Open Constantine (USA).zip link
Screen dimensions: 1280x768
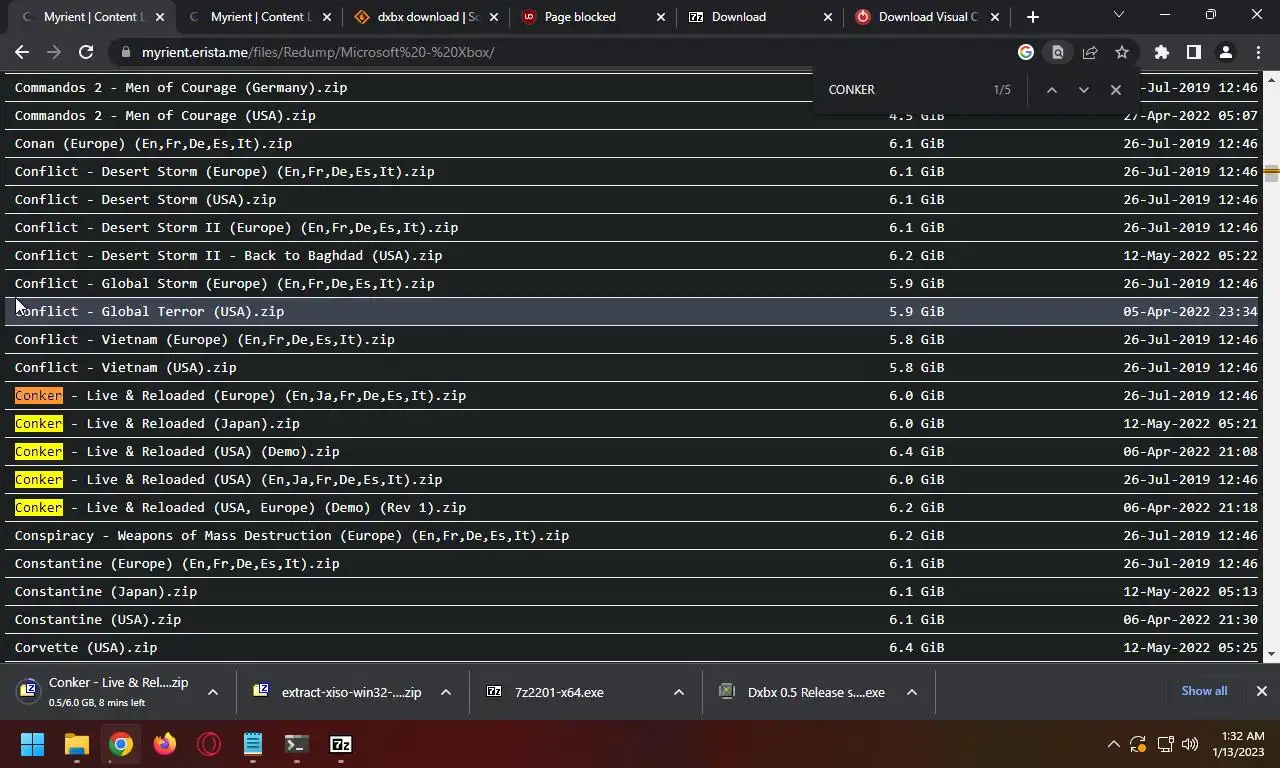pyautogui.click(x=98, y=619)
